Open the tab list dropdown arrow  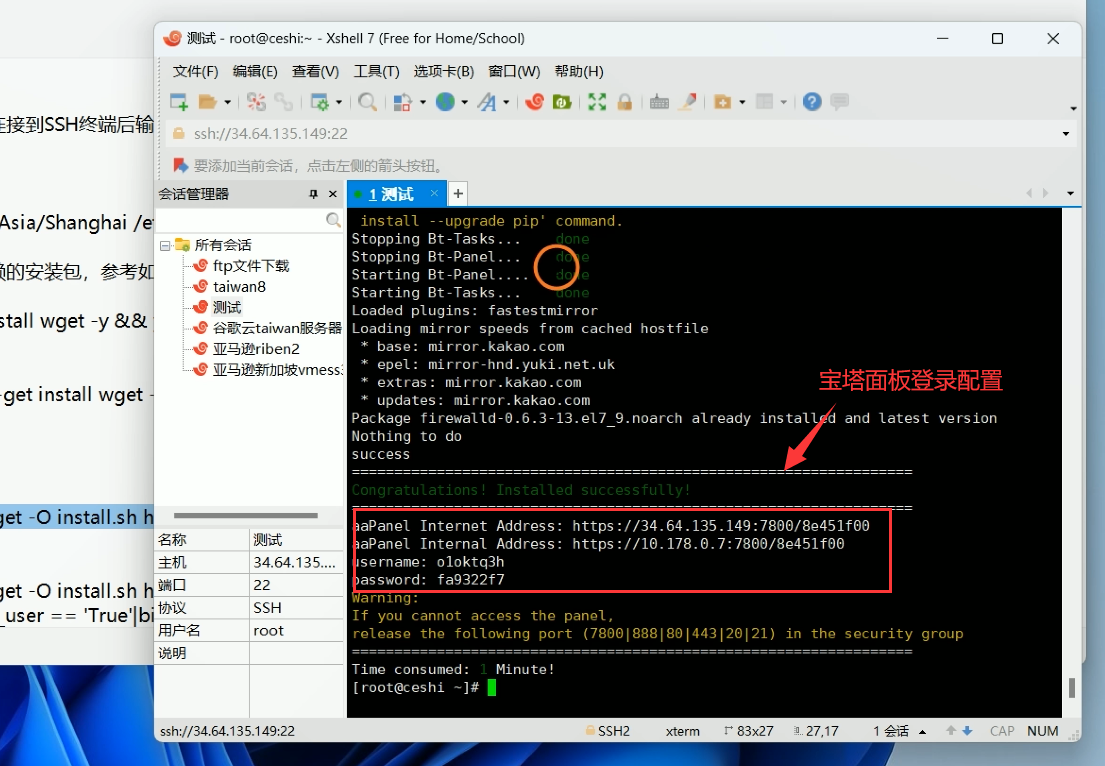[1070, 193]
